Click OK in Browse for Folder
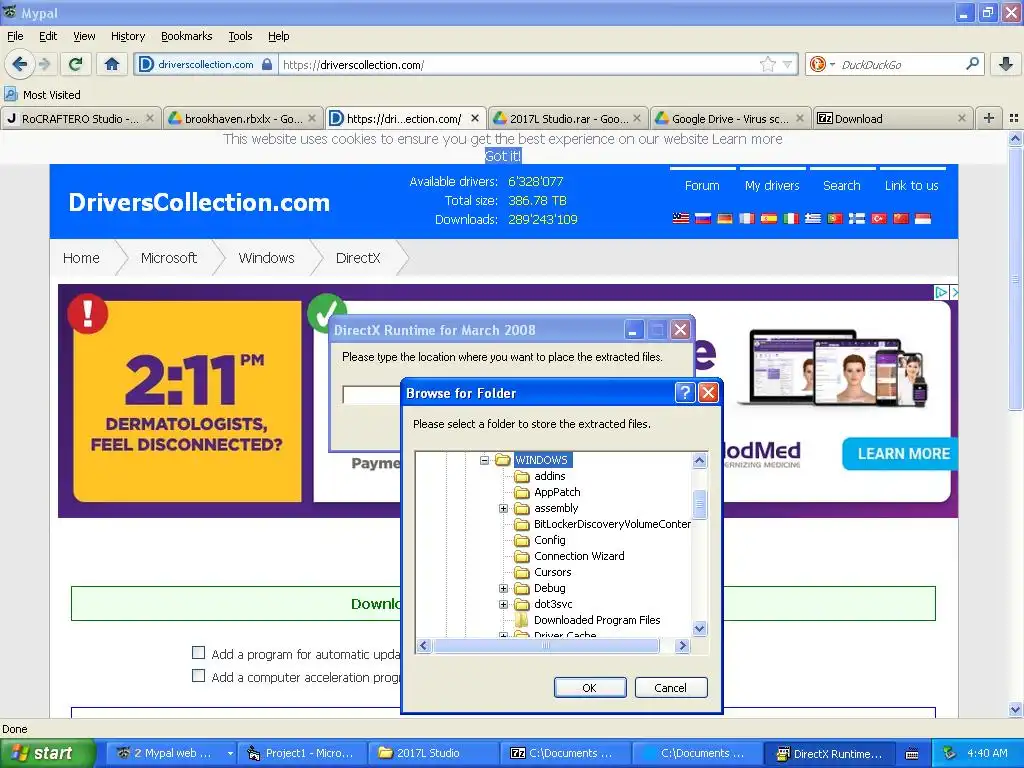 [590, 688]
